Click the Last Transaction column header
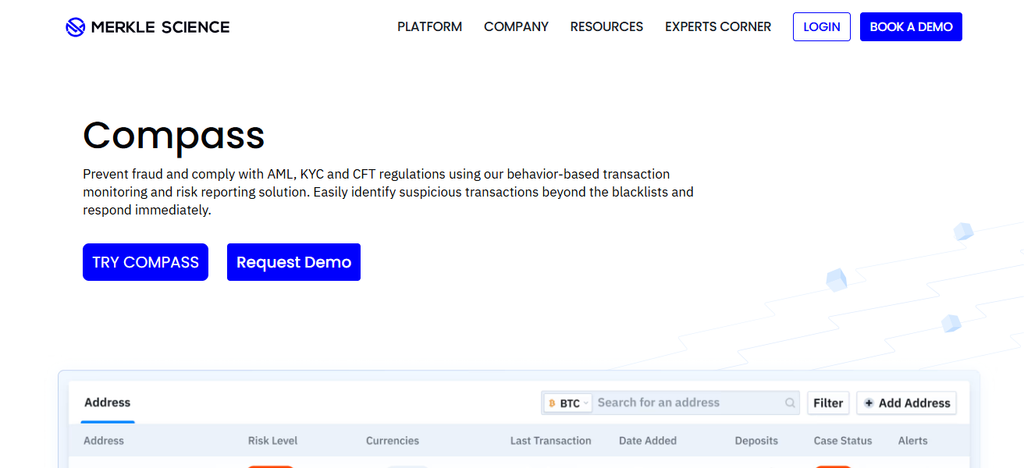Viewport: 1024px width, 468px height. (551, 441)
